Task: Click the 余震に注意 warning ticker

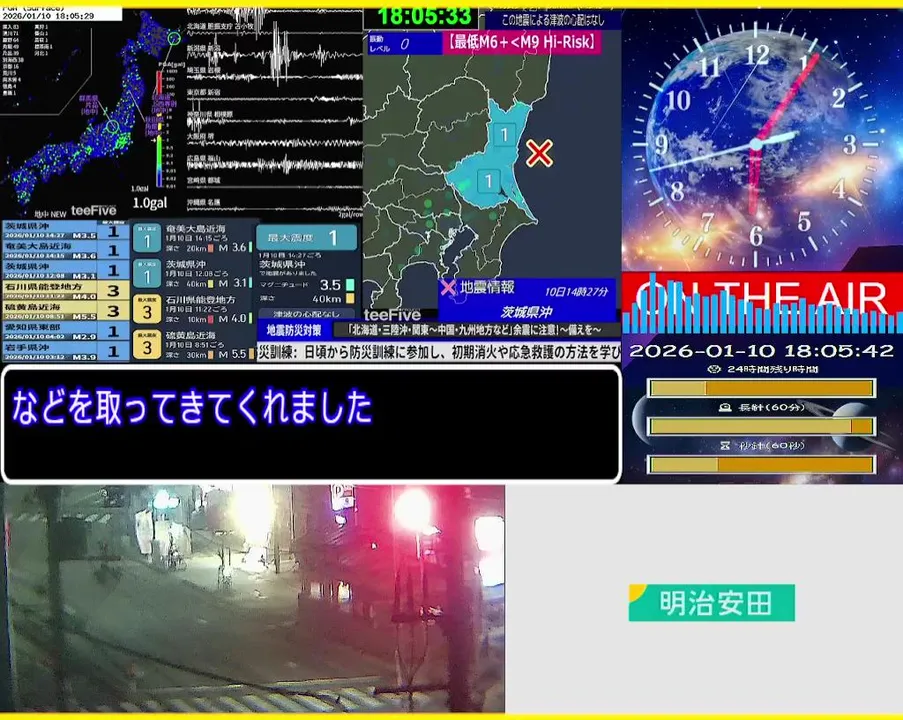Action: [x=476, y=330]
